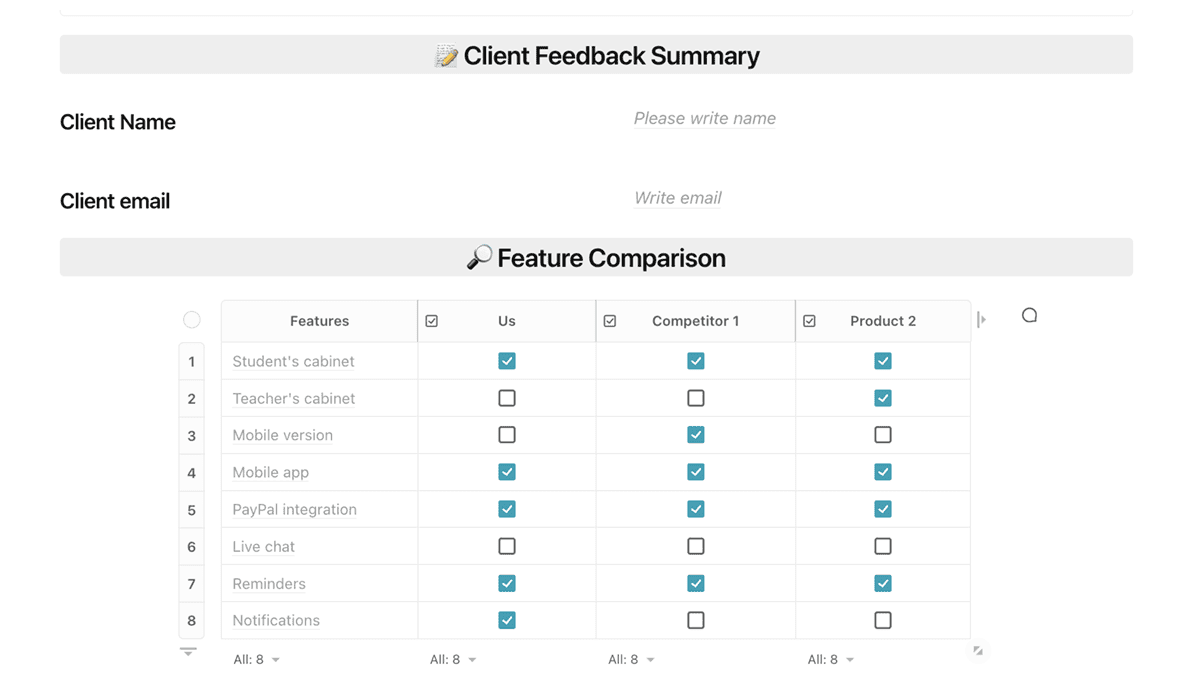Check Product 2 checkbox for Notifications

click(x=883, y=620)
